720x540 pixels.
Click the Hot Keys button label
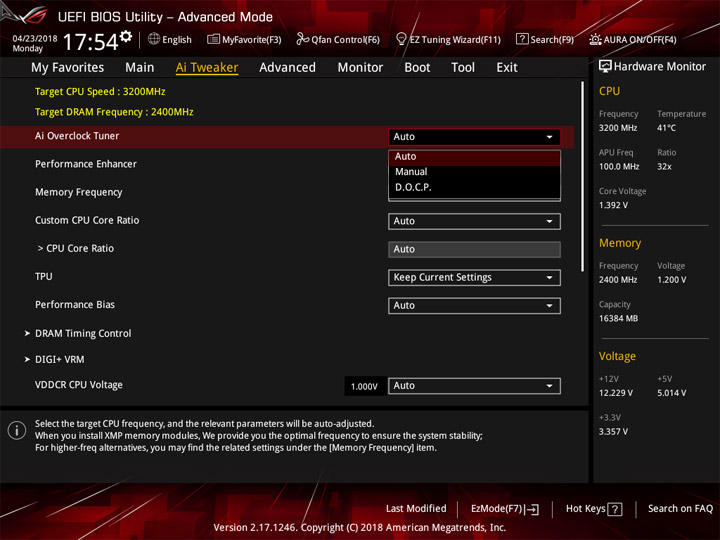coord(585,509)
